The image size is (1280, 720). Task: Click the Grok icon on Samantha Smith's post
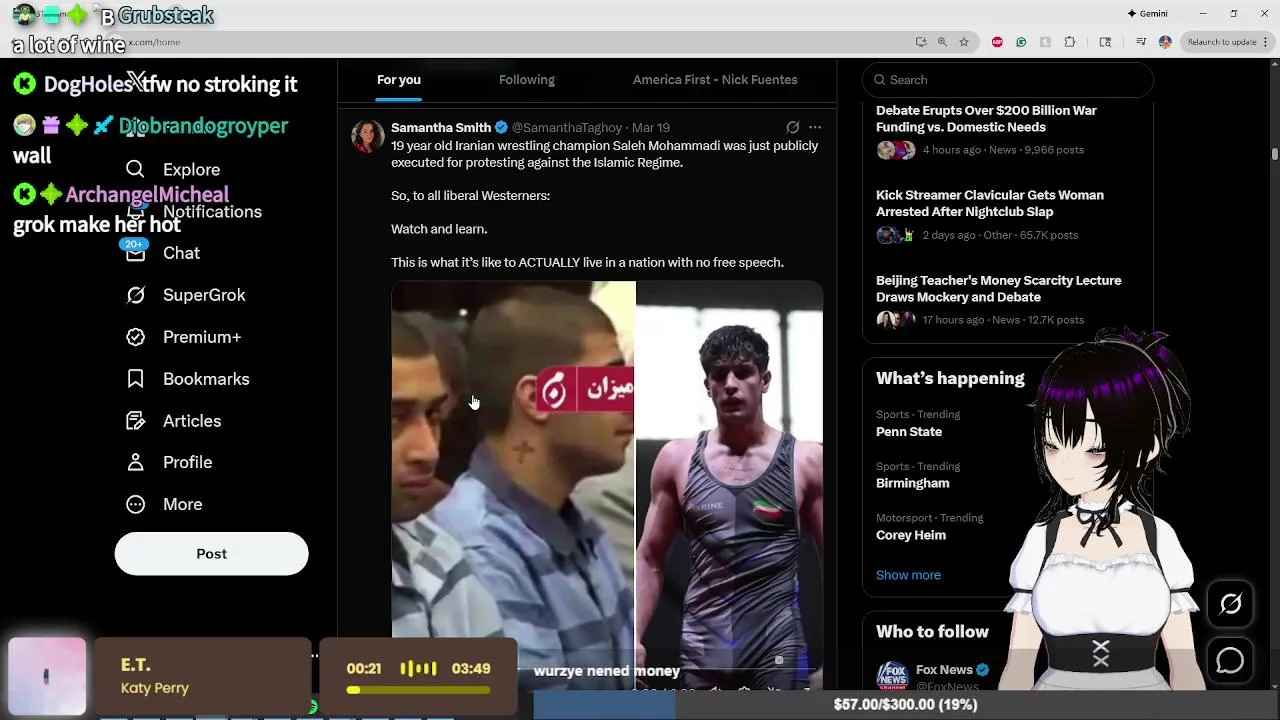792,127
